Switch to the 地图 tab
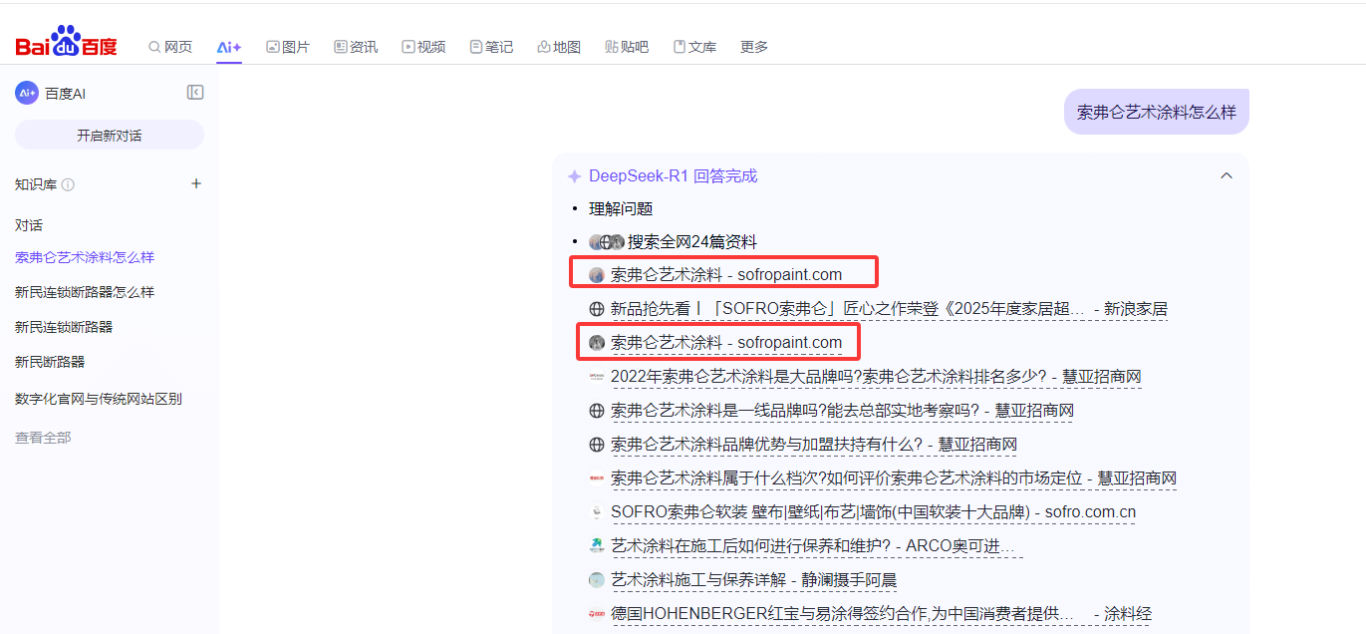The image size is (1366, 634). click(x=559, y=47)
